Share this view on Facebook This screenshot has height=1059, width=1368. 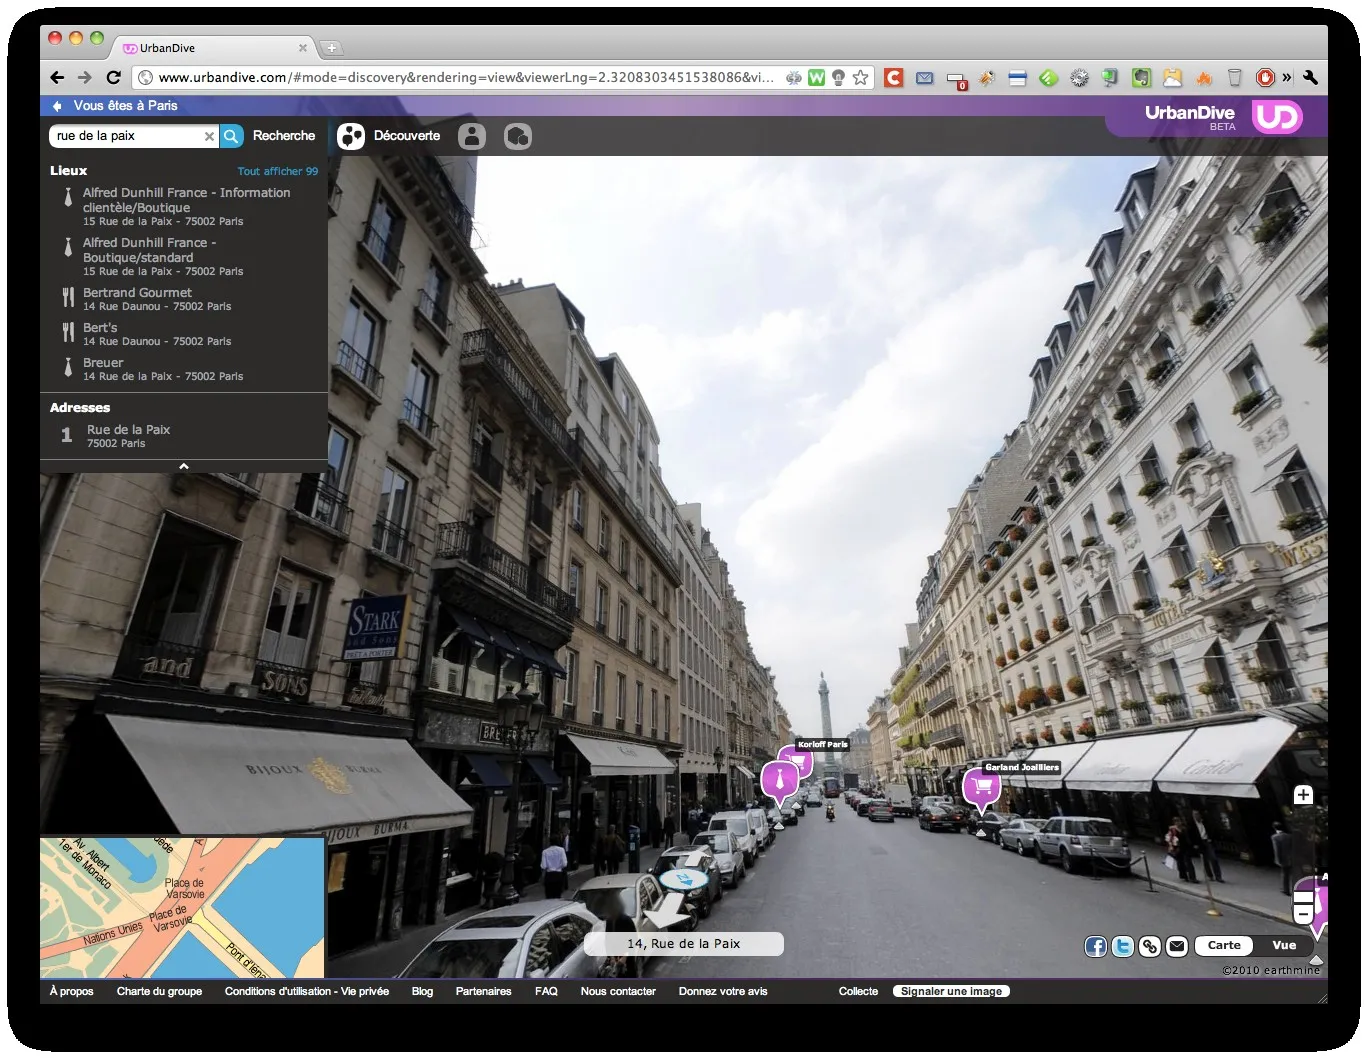point(1096,946)
